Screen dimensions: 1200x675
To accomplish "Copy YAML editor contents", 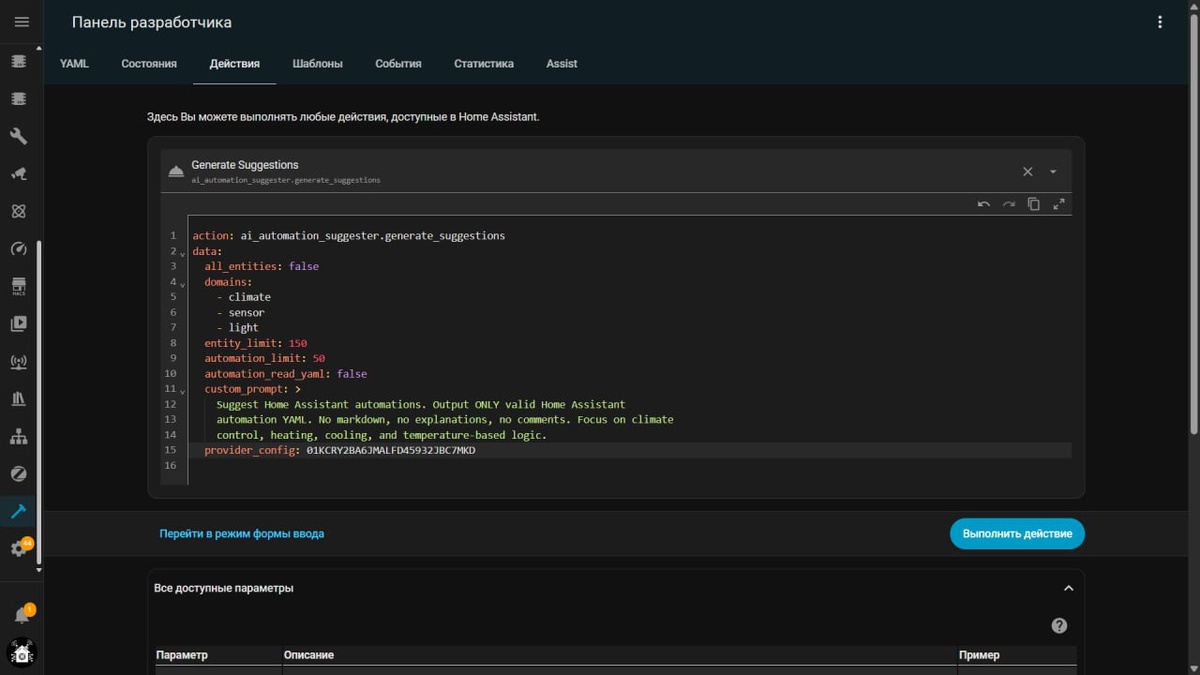I will coord(1034,204).
